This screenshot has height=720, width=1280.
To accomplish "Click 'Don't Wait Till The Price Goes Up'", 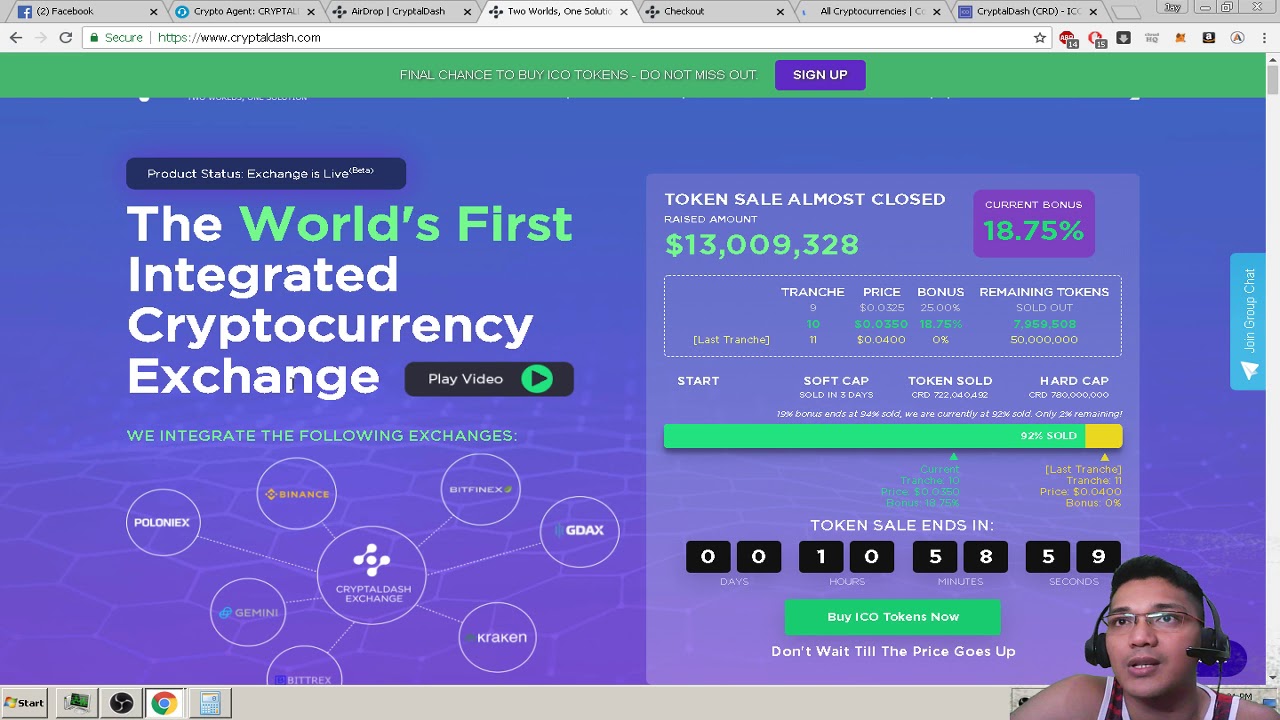I will [893, 651].
